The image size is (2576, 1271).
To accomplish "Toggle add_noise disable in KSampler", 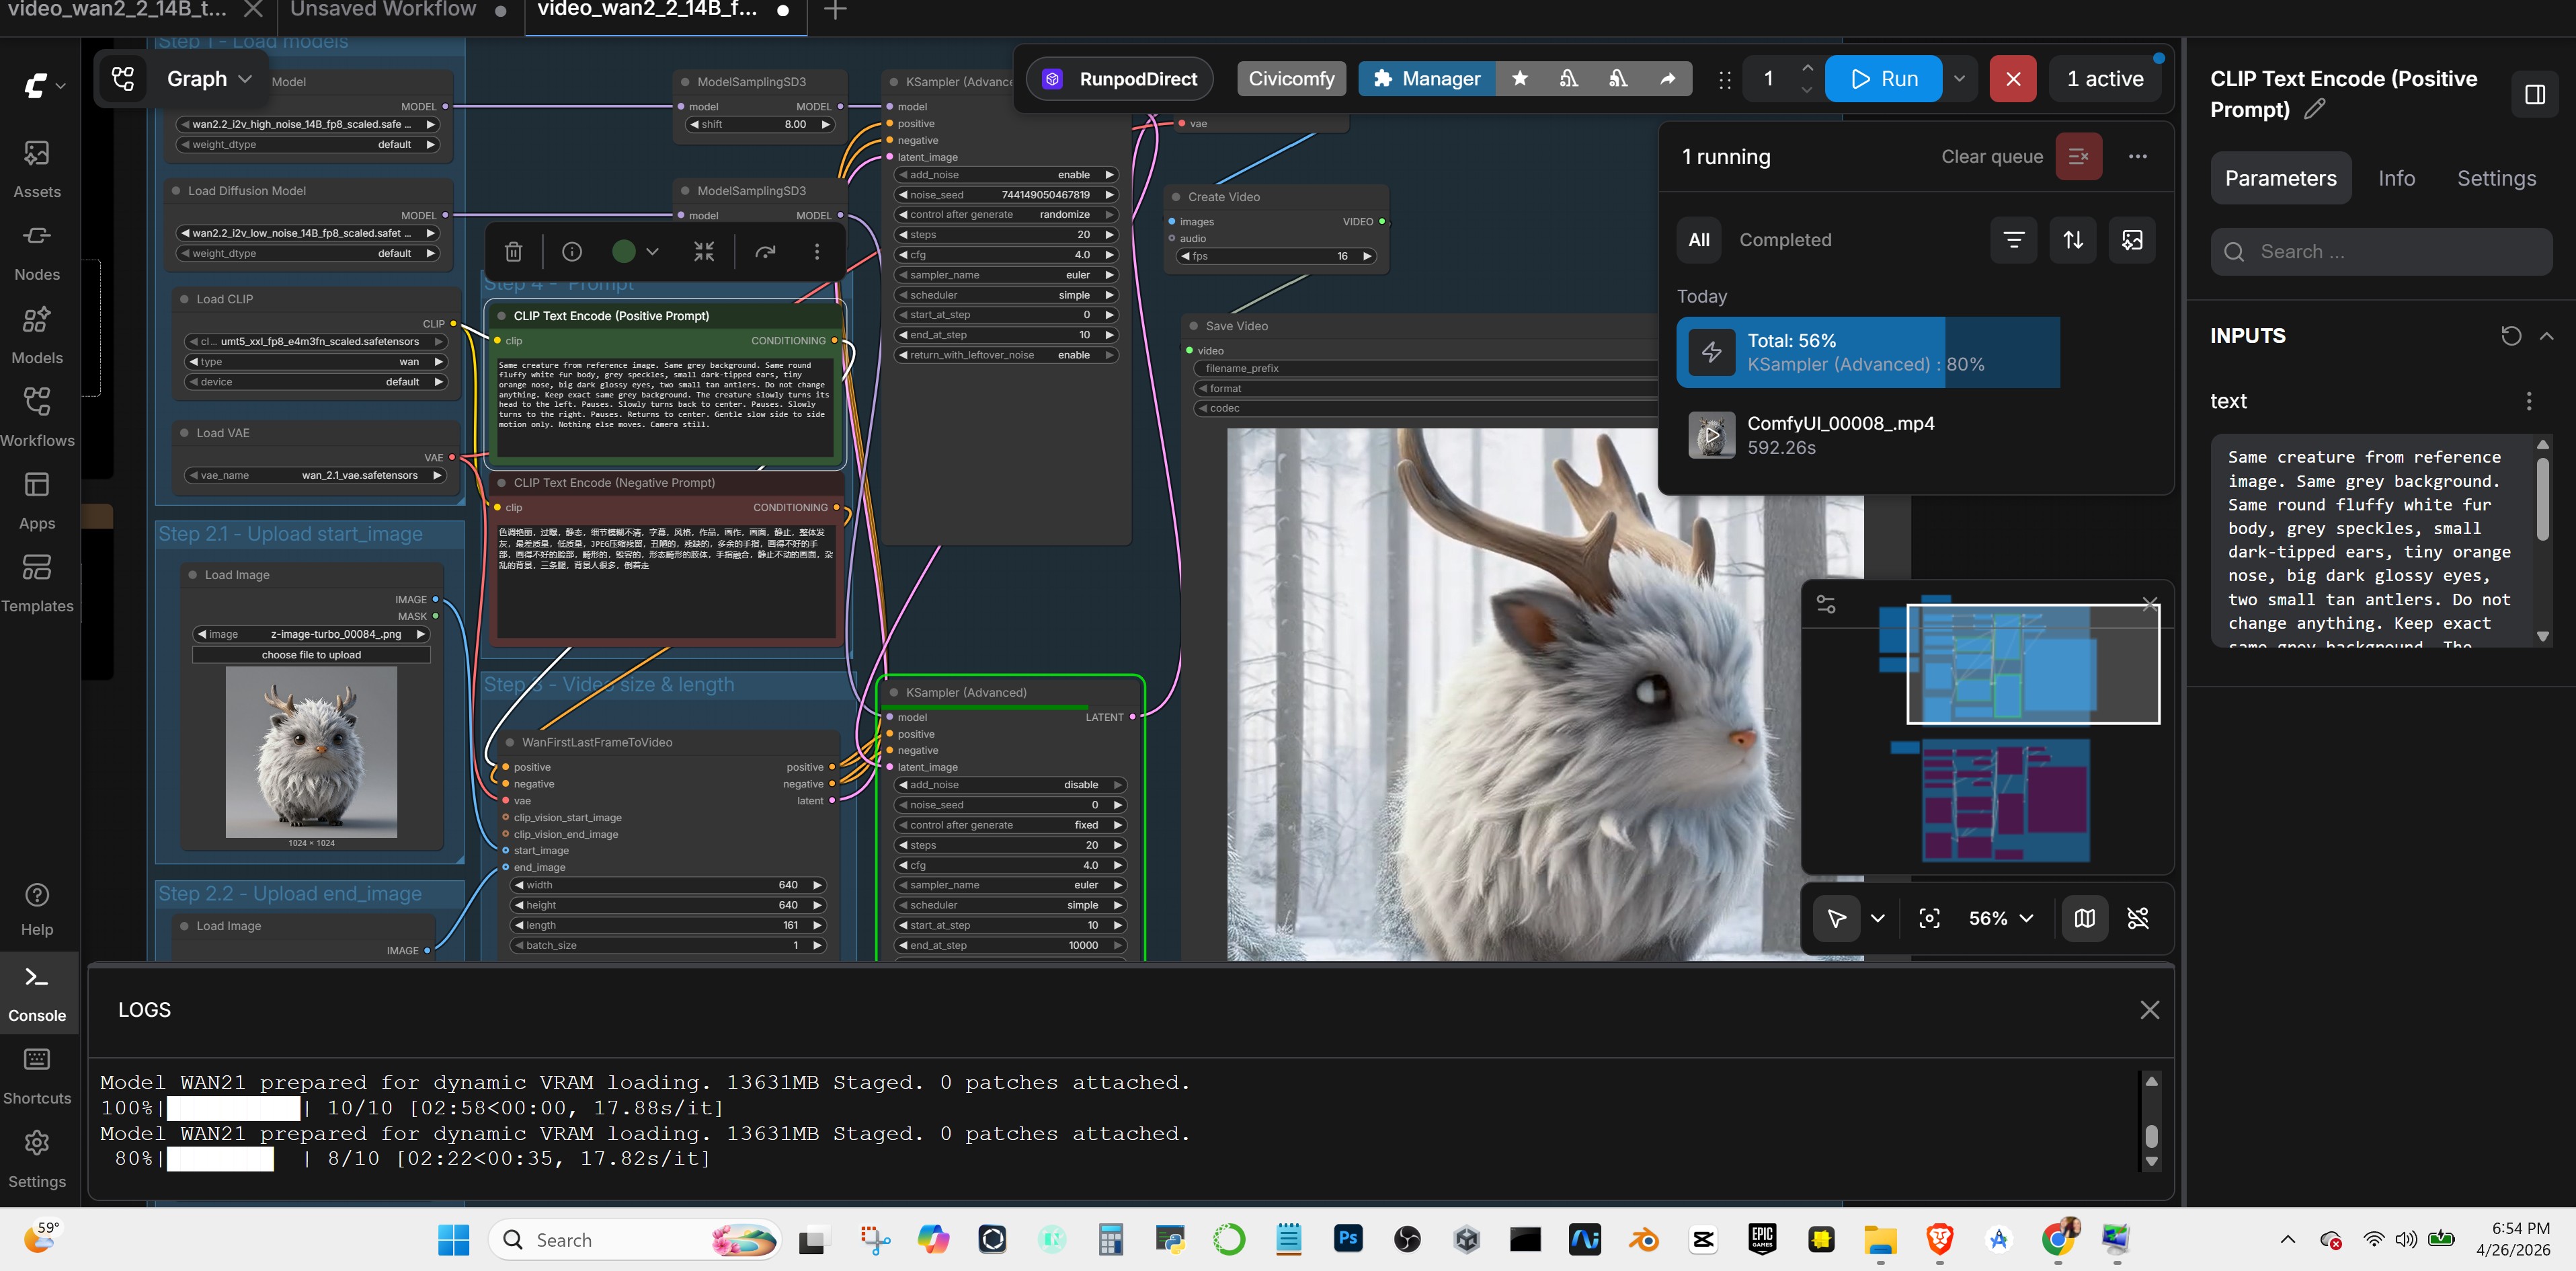I will point(1011,785).
